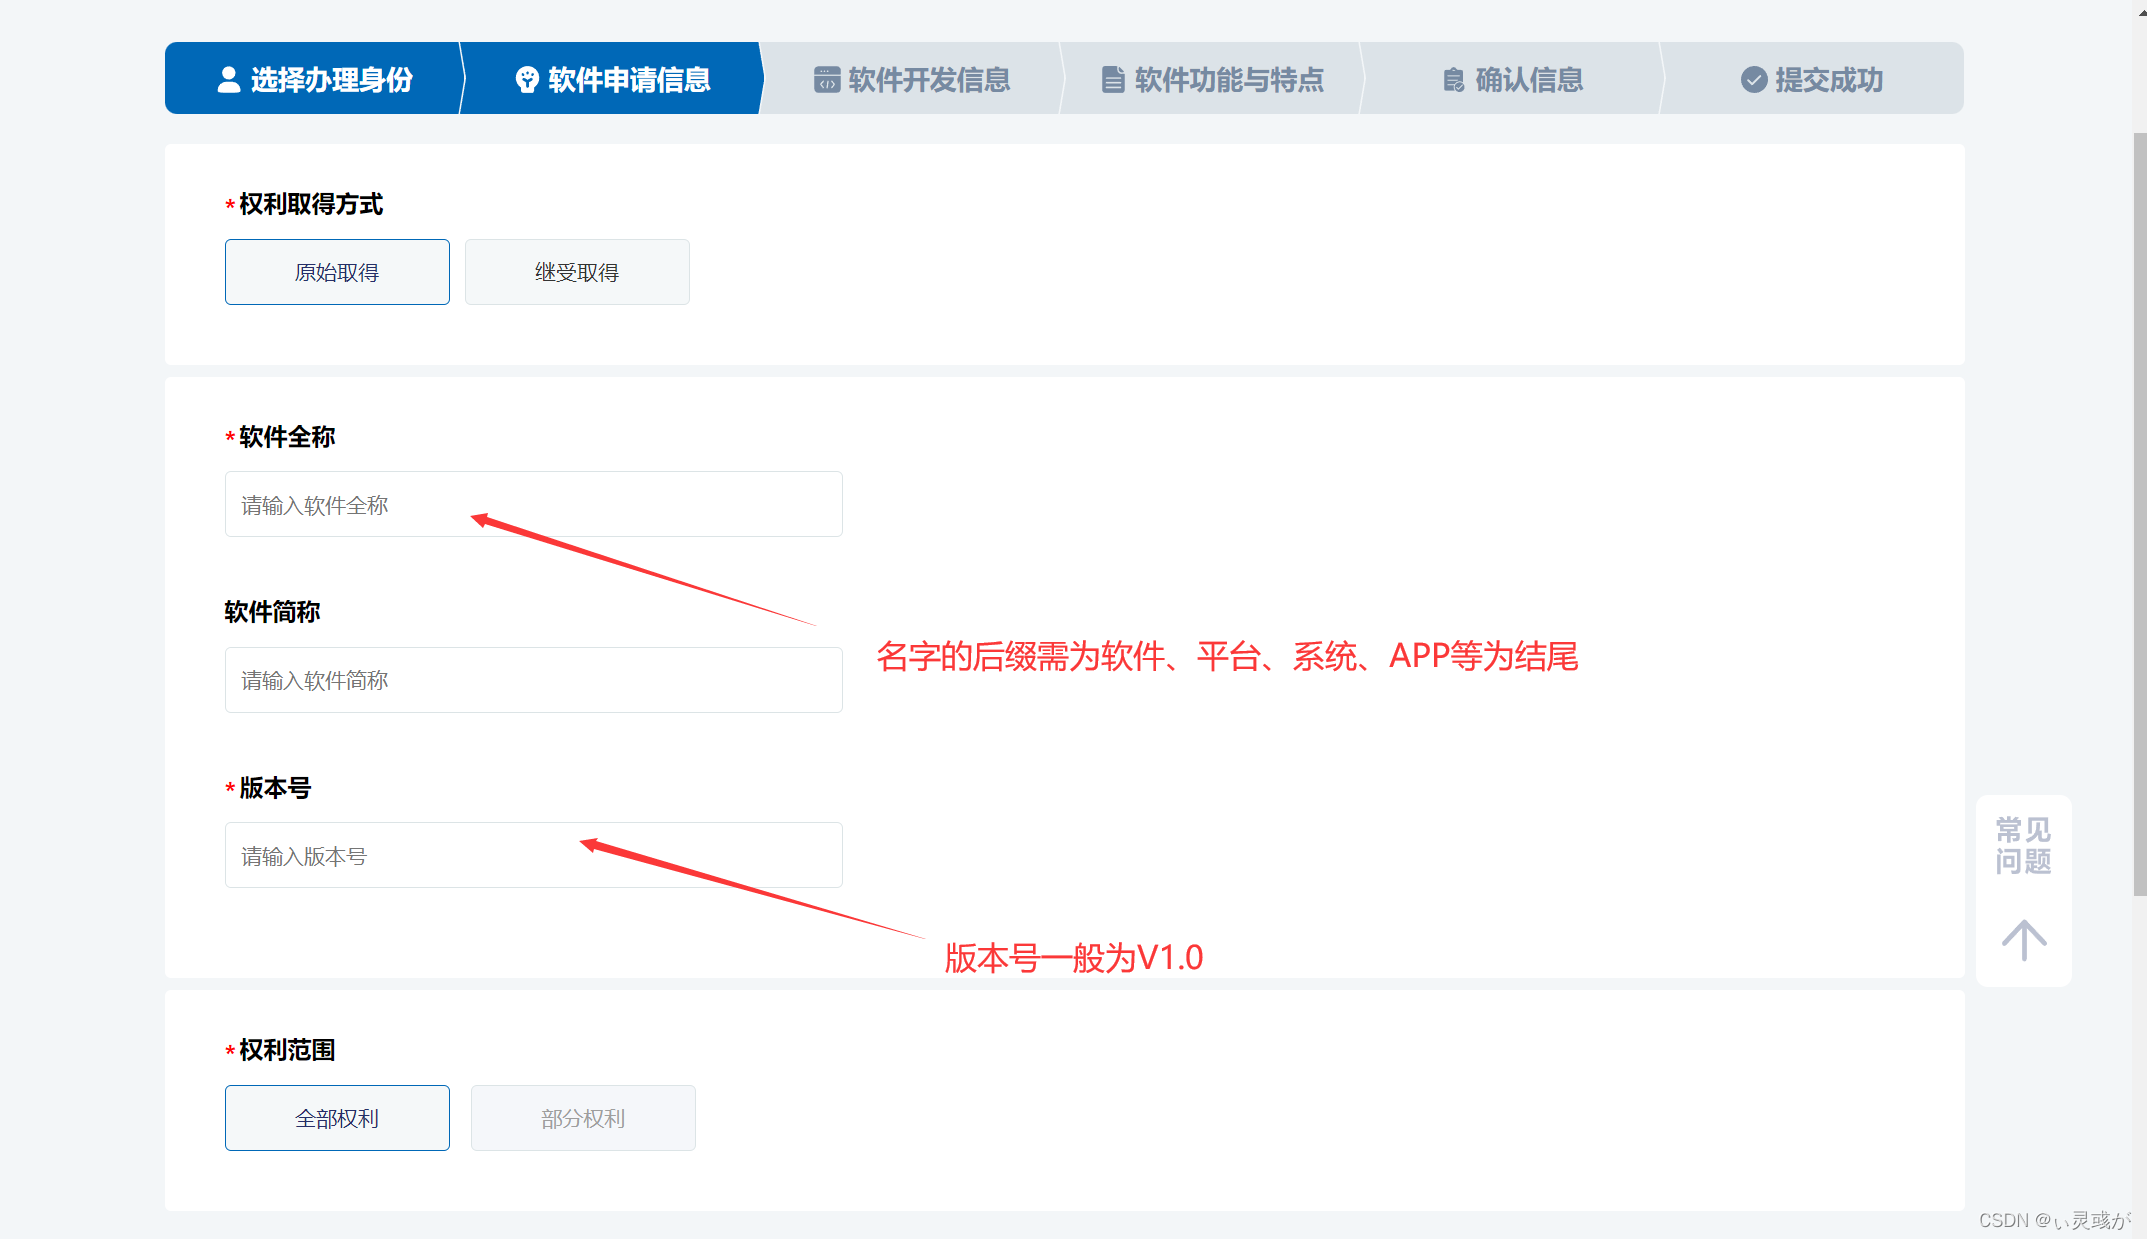This screenshot has height=1239, width=2147.
Task: Switch to the 软件开发信息 step tab
Action: coord(912,78)
